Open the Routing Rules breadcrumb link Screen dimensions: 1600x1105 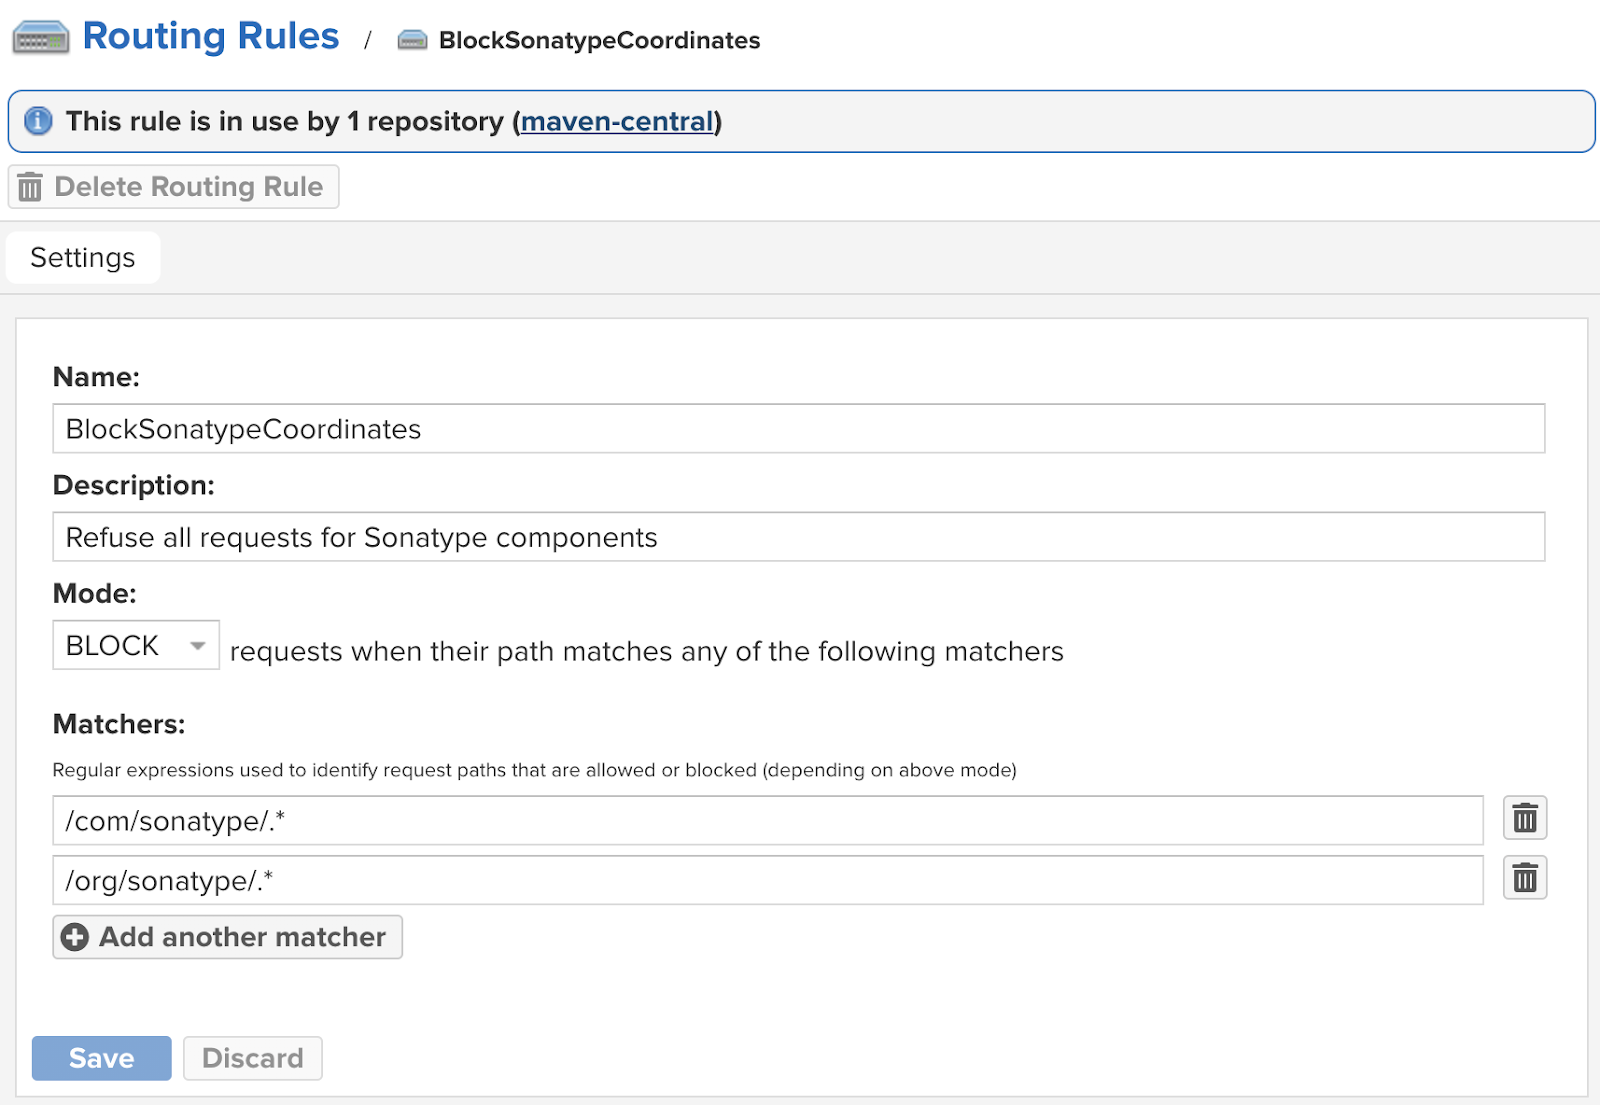[211, 36]
